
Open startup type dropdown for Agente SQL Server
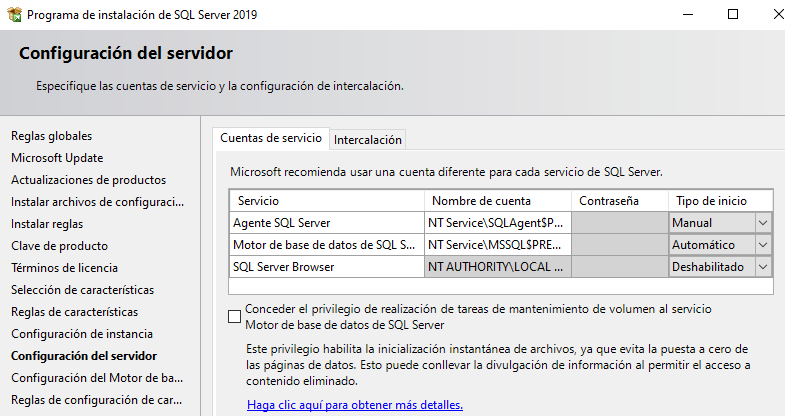tap(763, 223)
